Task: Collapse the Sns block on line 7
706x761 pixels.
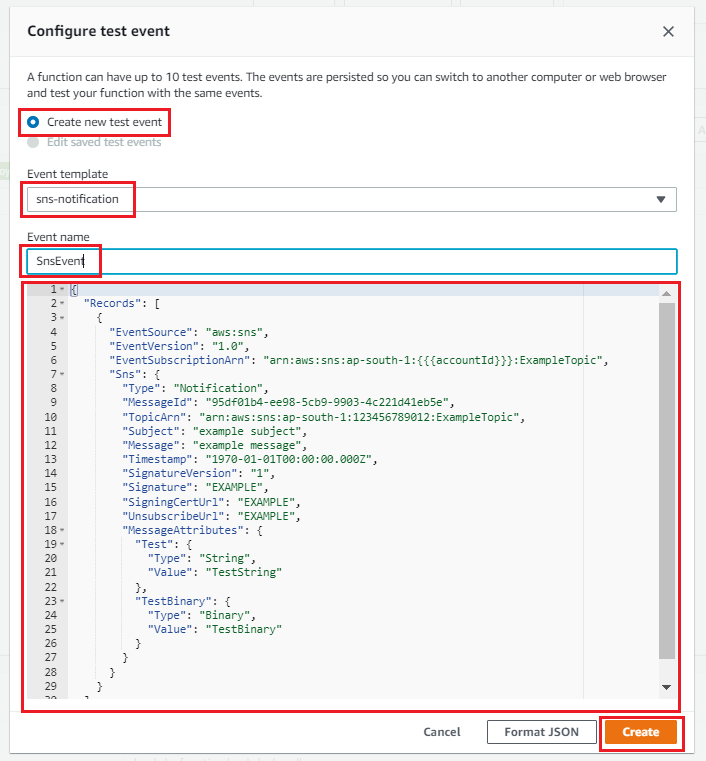Action: [62, 374]
